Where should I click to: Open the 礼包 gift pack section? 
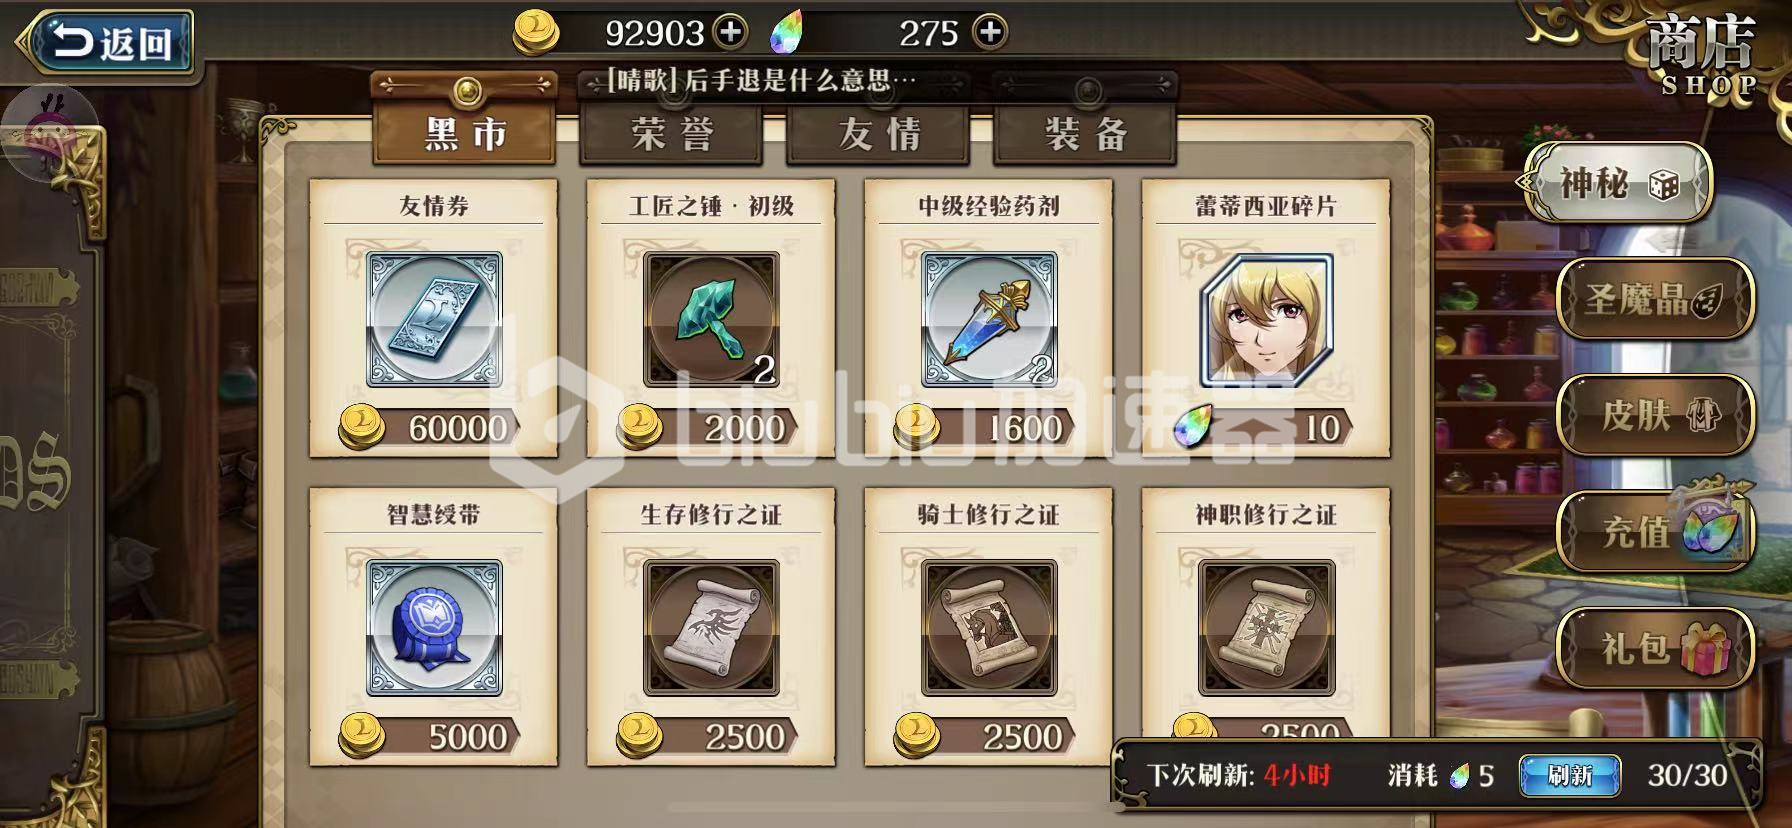[x=1655, y=648]
